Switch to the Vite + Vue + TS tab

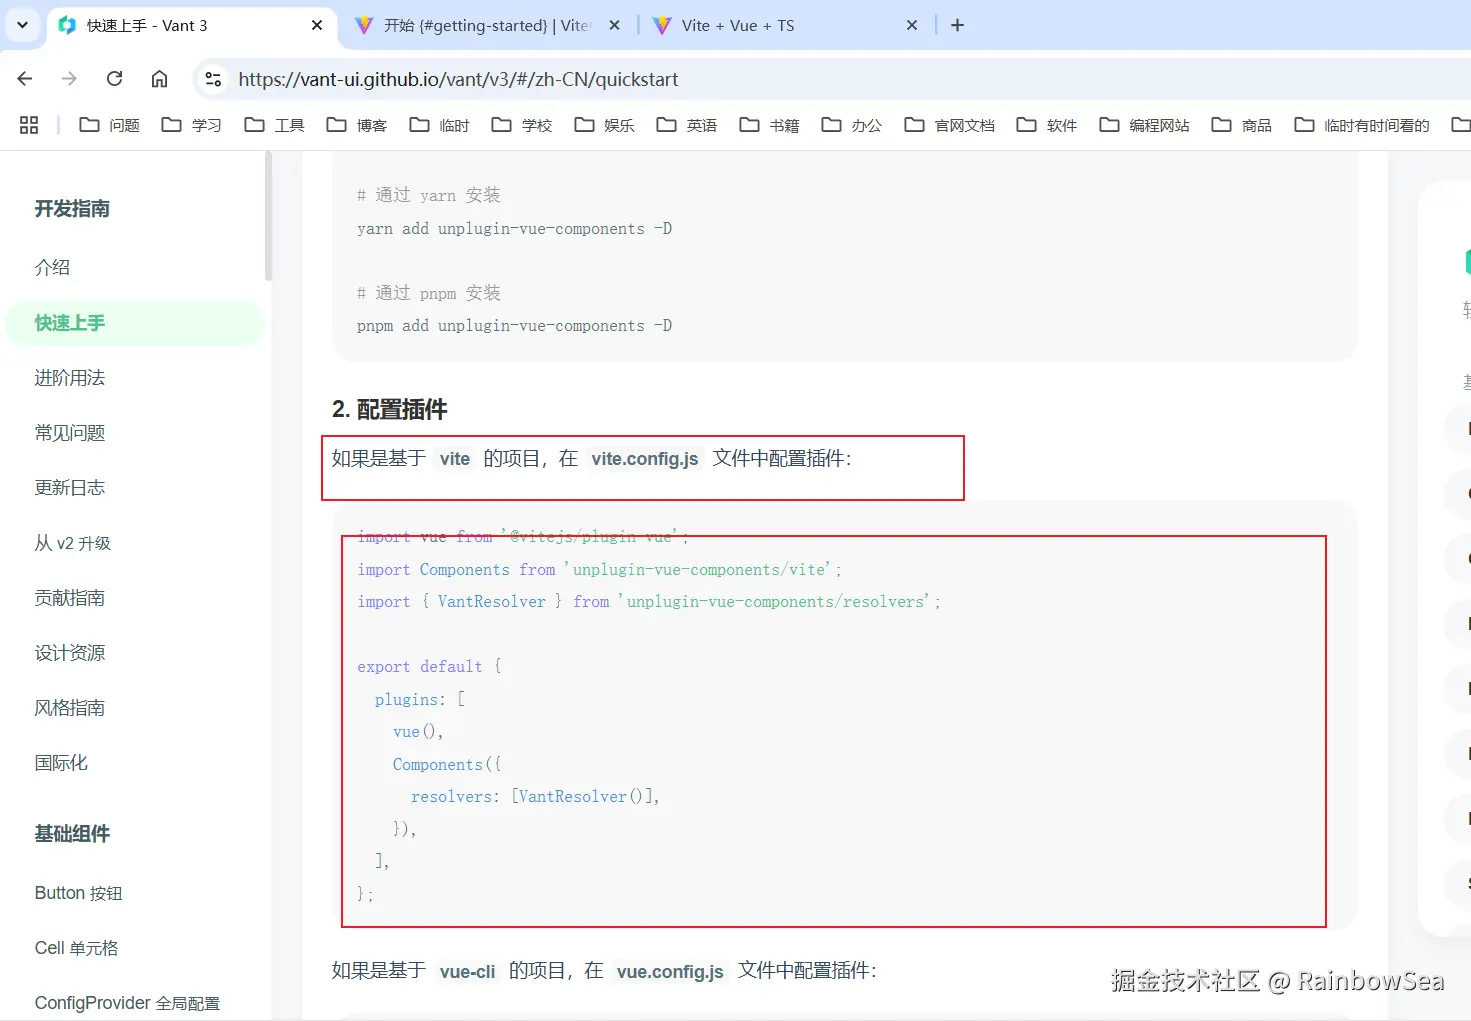[x=787, y=26]
